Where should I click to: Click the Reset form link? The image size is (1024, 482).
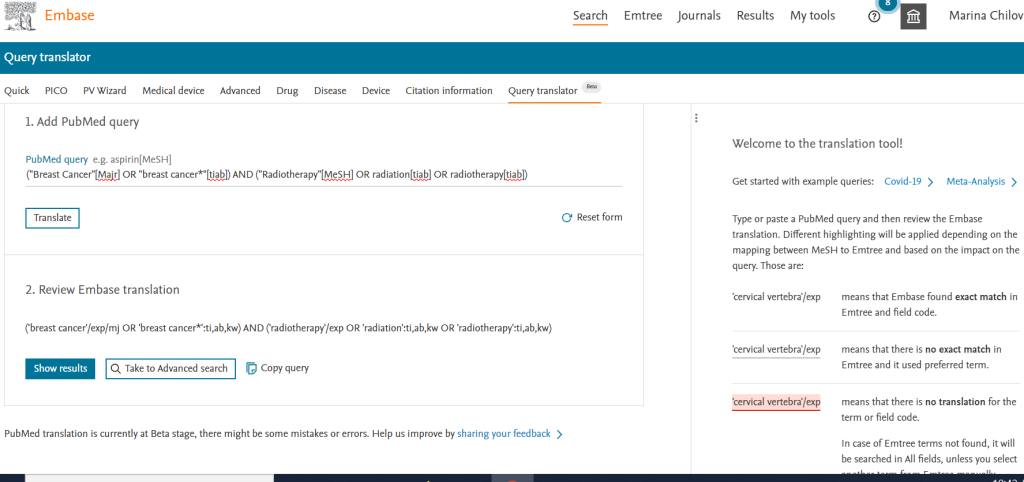coord(600,217)
